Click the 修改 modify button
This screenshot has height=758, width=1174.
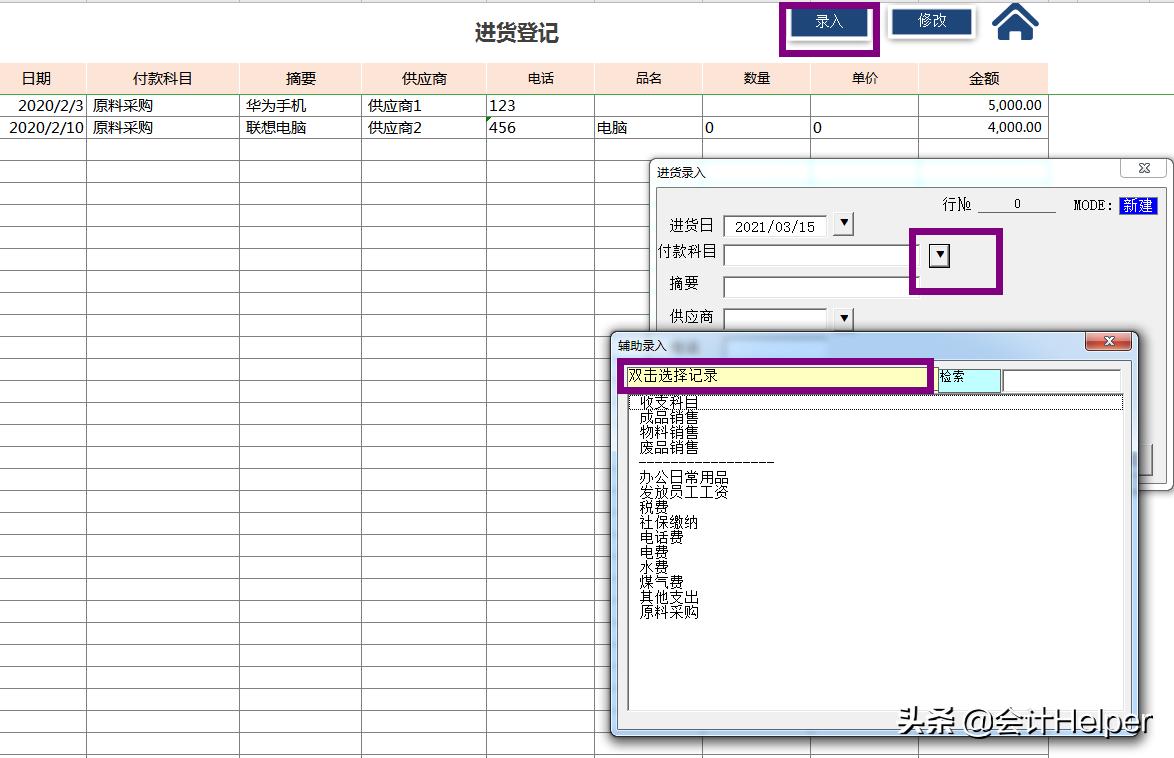point(931,21)
